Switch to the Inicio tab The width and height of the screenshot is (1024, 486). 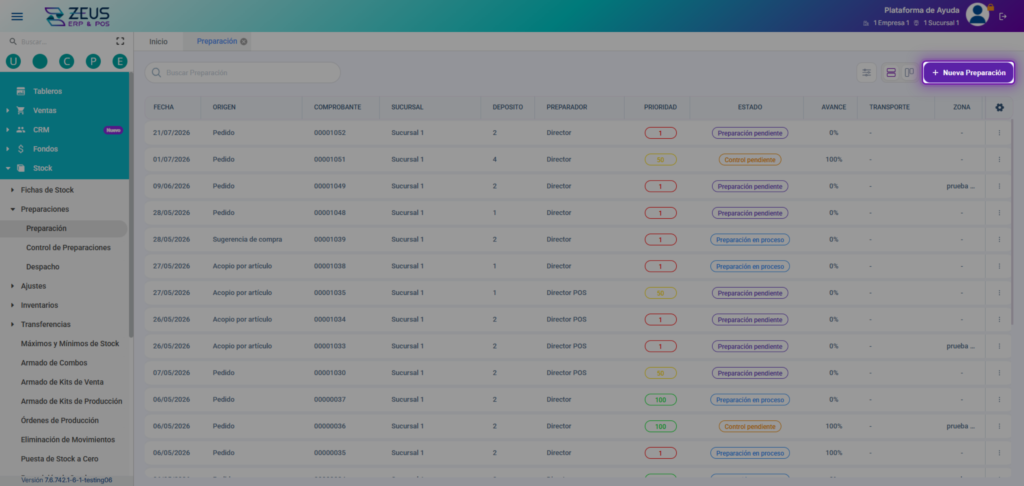pyautogui.click(x=158, y=41)
